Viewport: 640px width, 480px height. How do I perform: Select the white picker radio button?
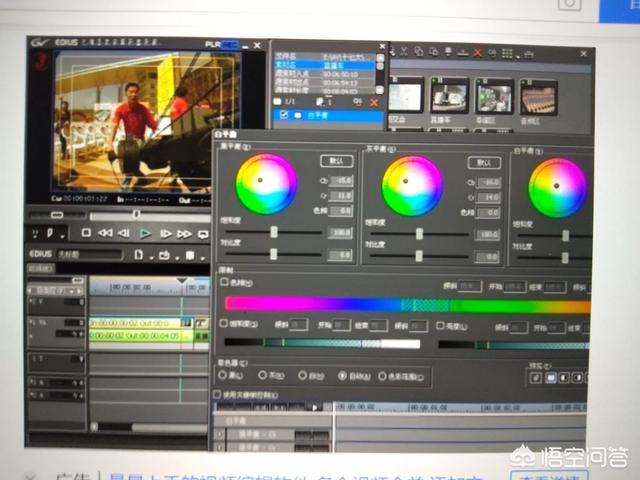point(302,375)
